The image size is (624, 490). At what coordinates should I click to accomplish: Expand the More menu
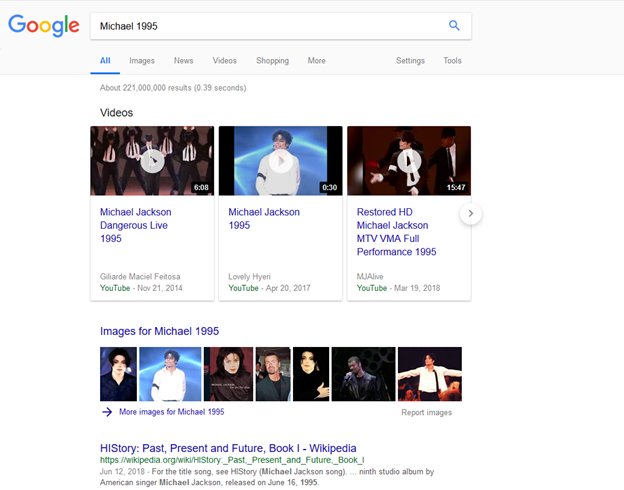click(x=316, y=61)
